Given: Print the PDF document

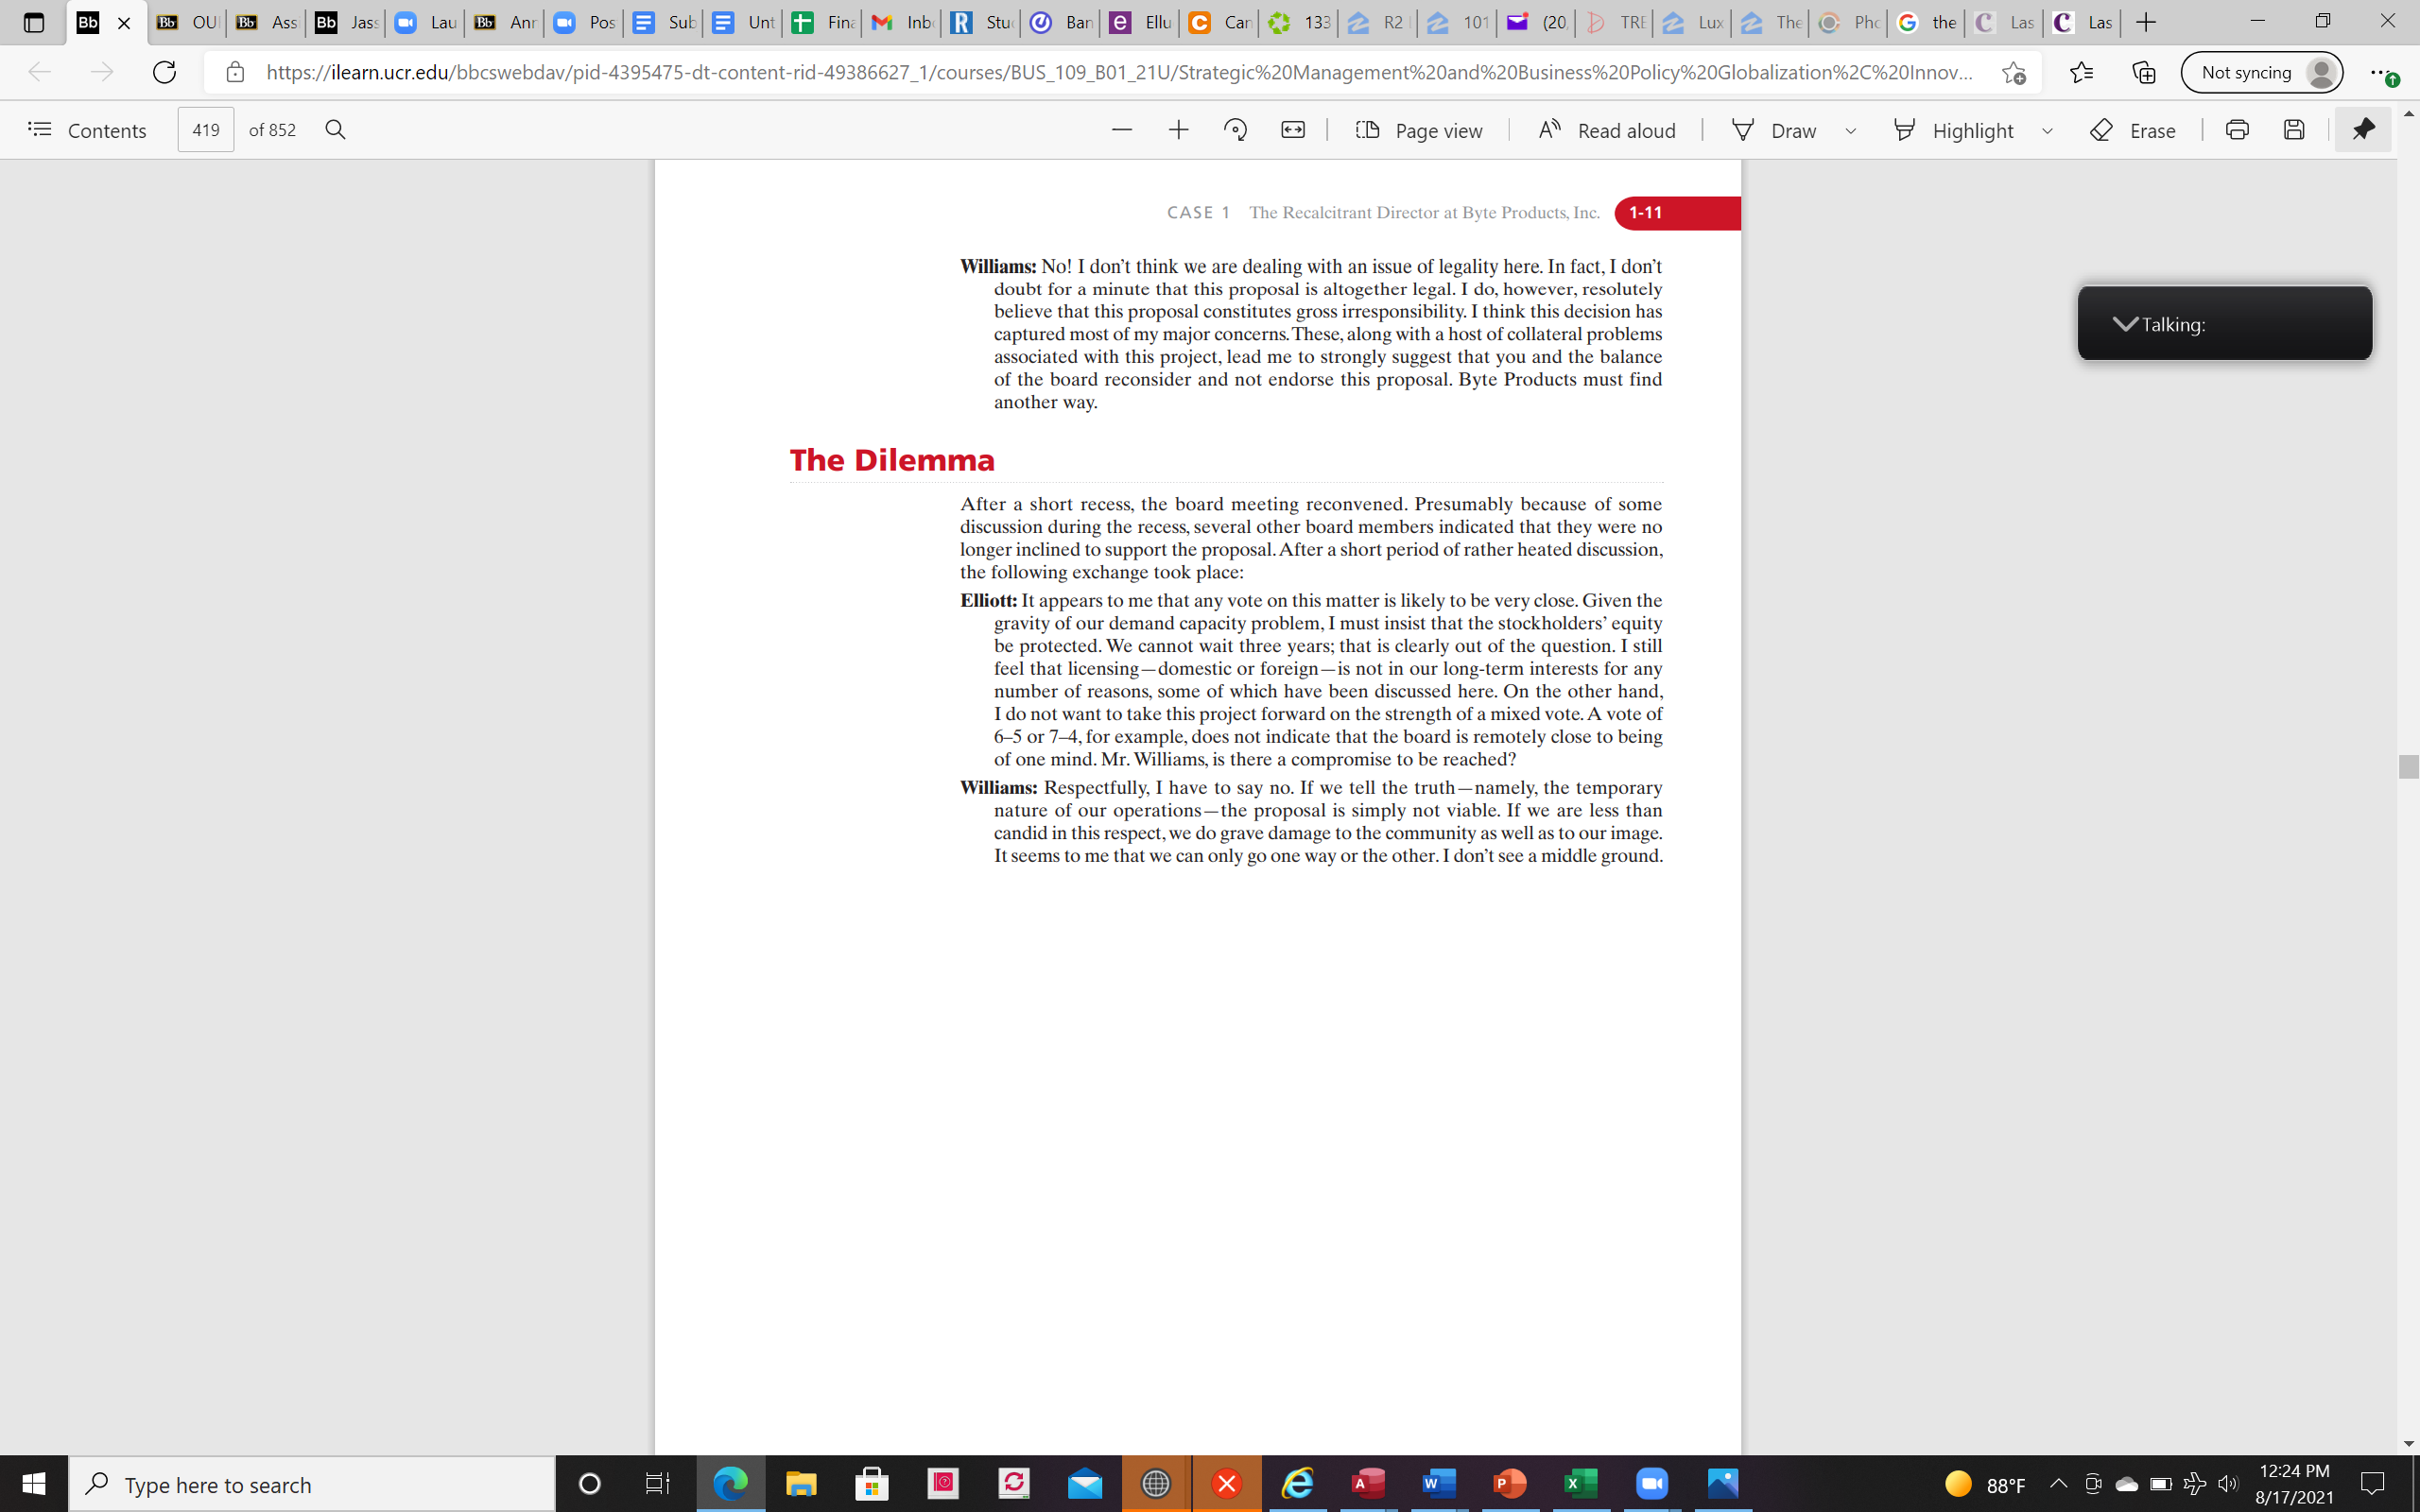Looking at the screenshot, I should (x=2238, y=130).
